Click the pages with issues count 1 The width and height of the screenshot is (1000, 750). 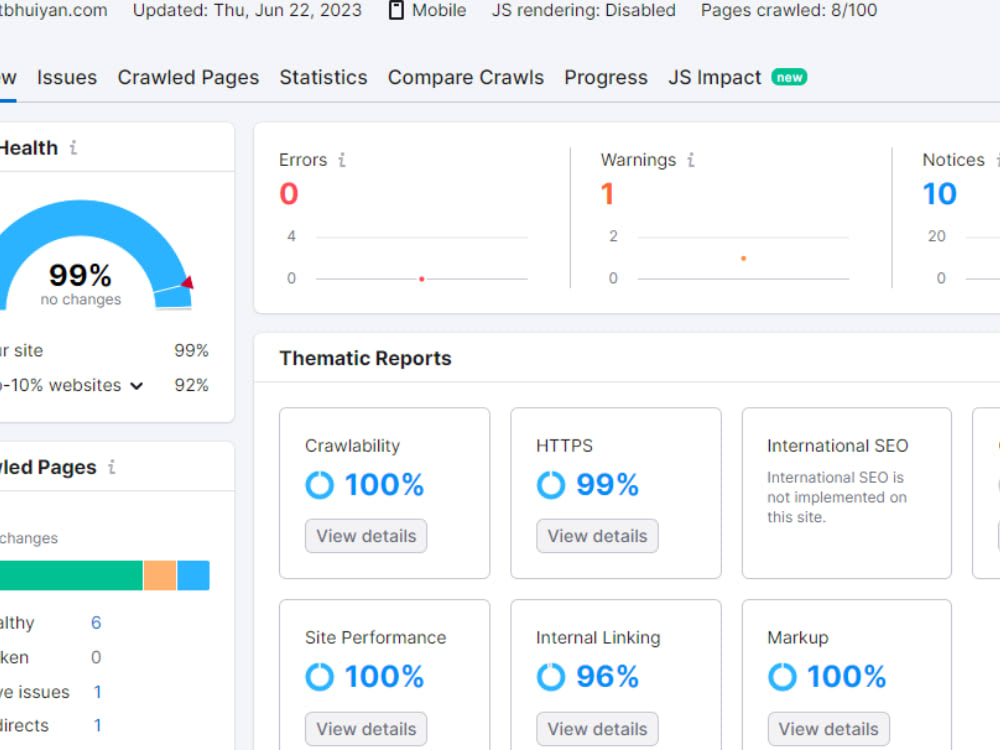[97, 692]
